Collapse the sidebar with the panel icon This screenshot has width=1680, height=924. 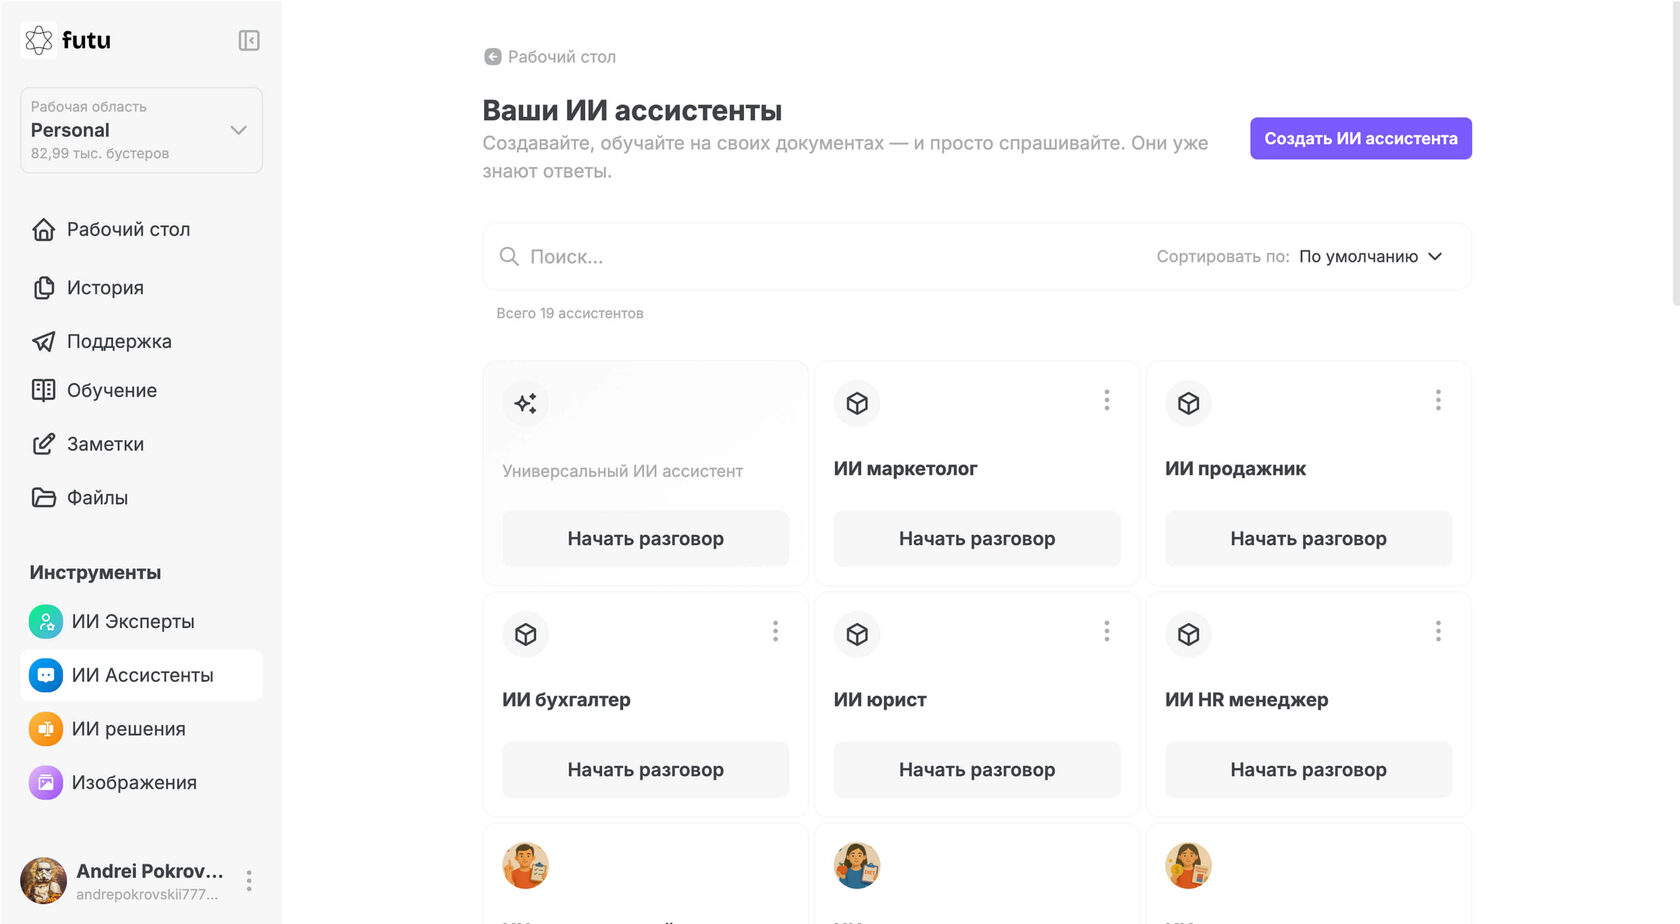(249, 40)
